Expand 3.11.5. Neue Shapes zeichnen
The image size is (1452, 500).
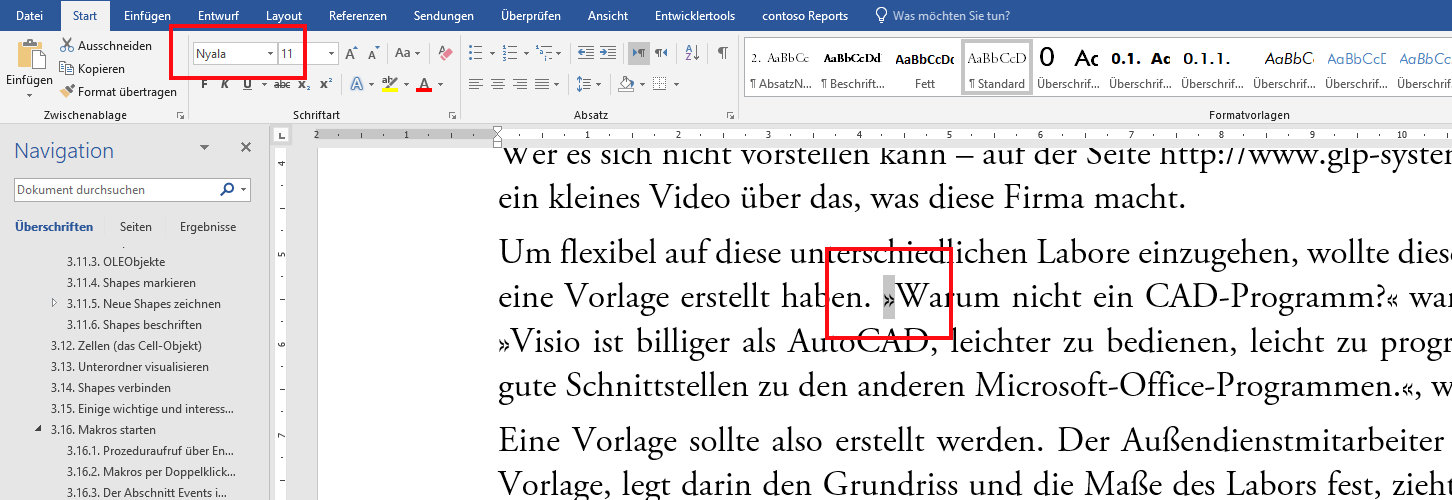(x=54, y=303)
